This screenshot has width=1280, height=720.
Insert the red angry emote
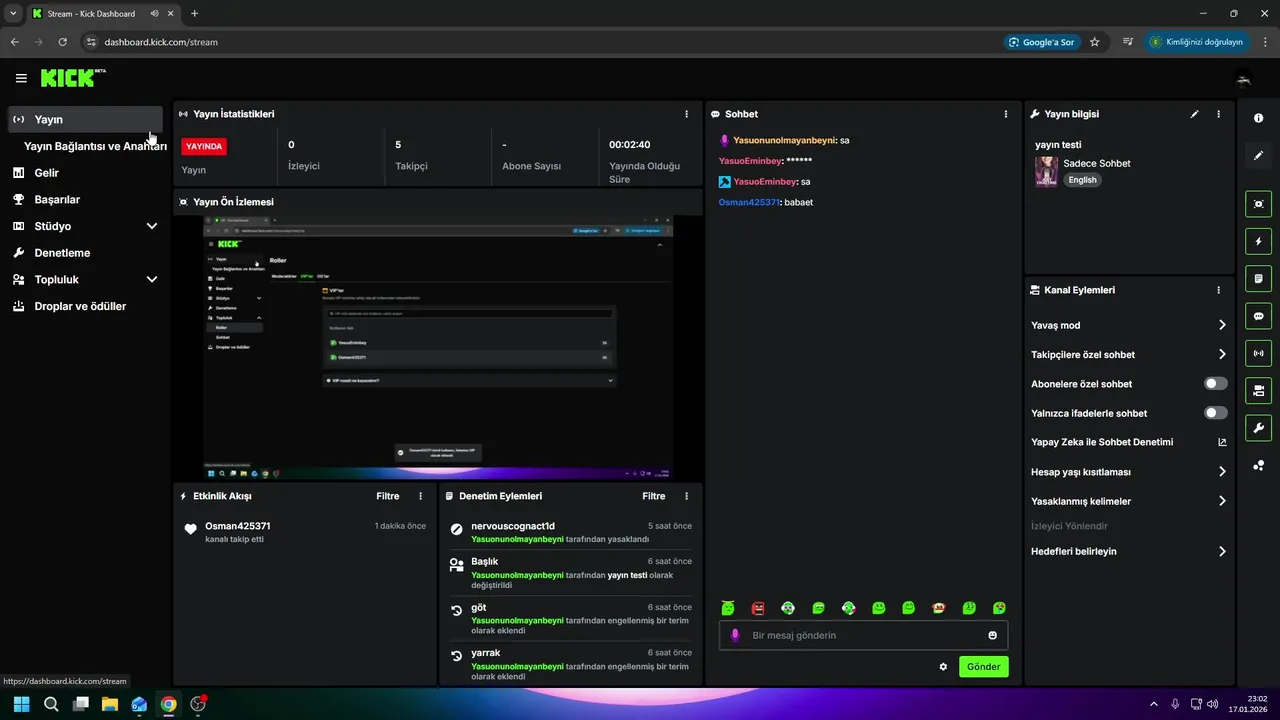[758, 608]
